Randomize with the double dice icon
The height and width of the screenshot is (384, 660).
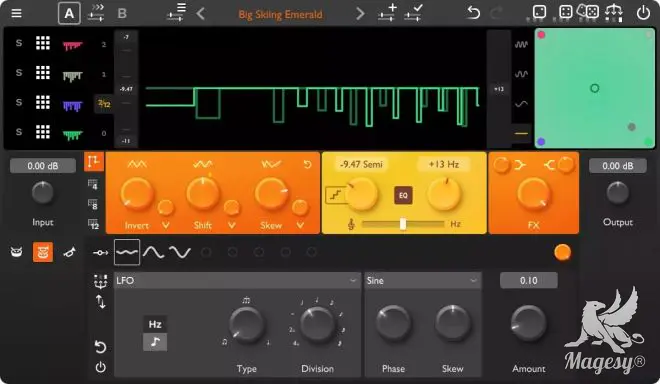point(588,11)
